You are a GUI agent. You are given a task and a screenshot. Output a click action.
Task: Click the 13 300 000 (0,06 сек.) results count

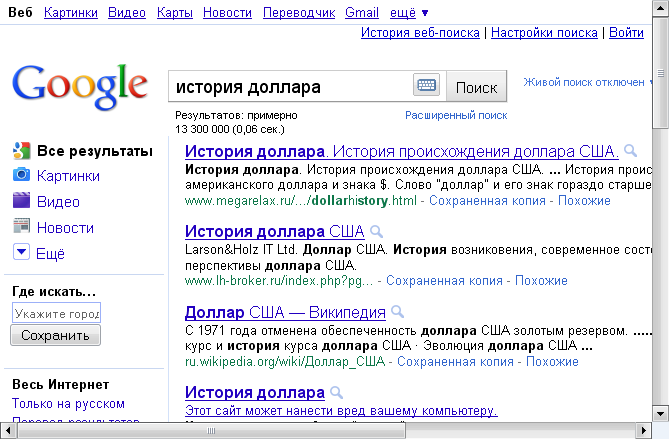click(230, 129)
